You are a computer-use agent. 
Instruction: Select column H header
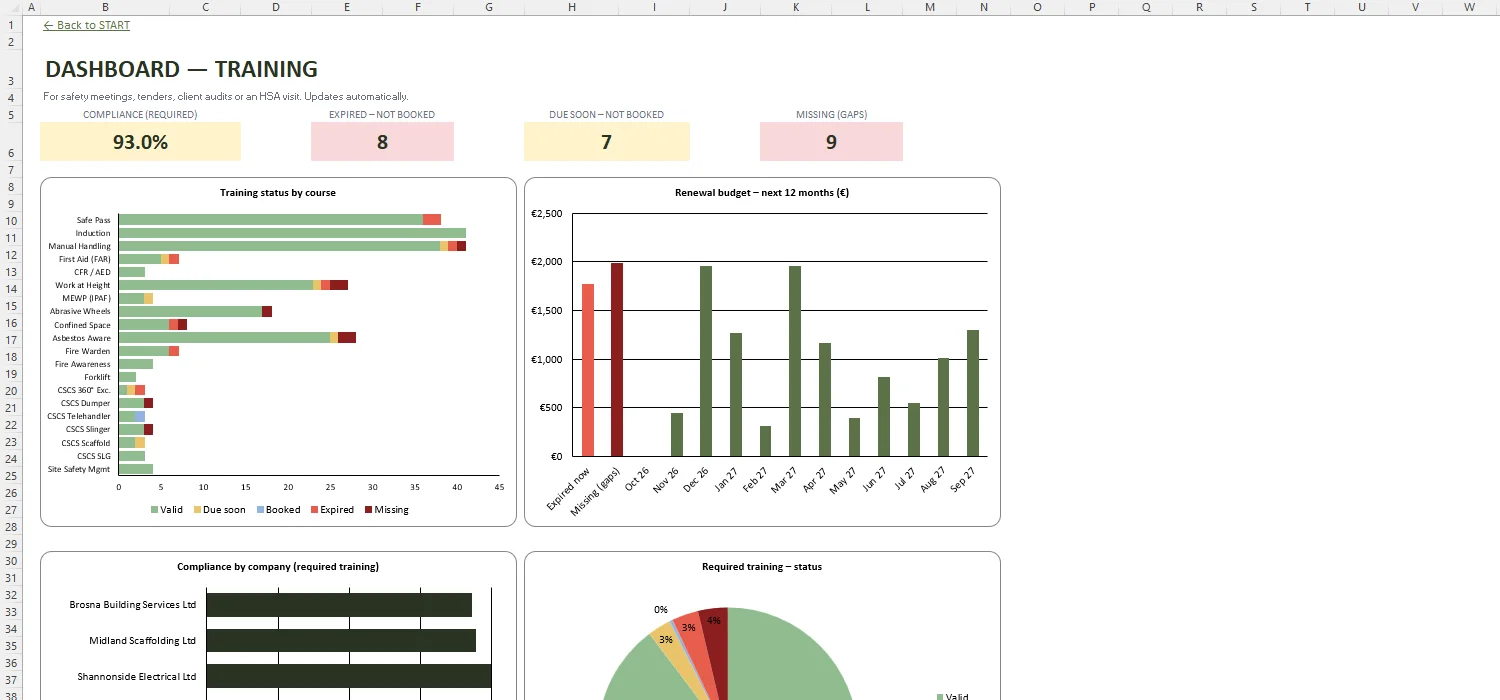571,7
